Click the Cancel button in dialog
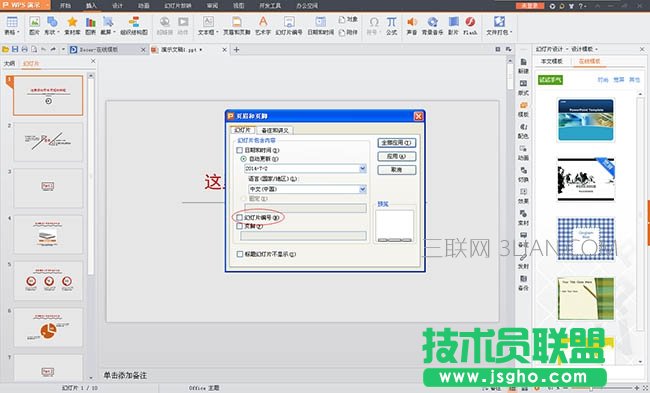Screen dimensions: 650x393 click(397, 170)
